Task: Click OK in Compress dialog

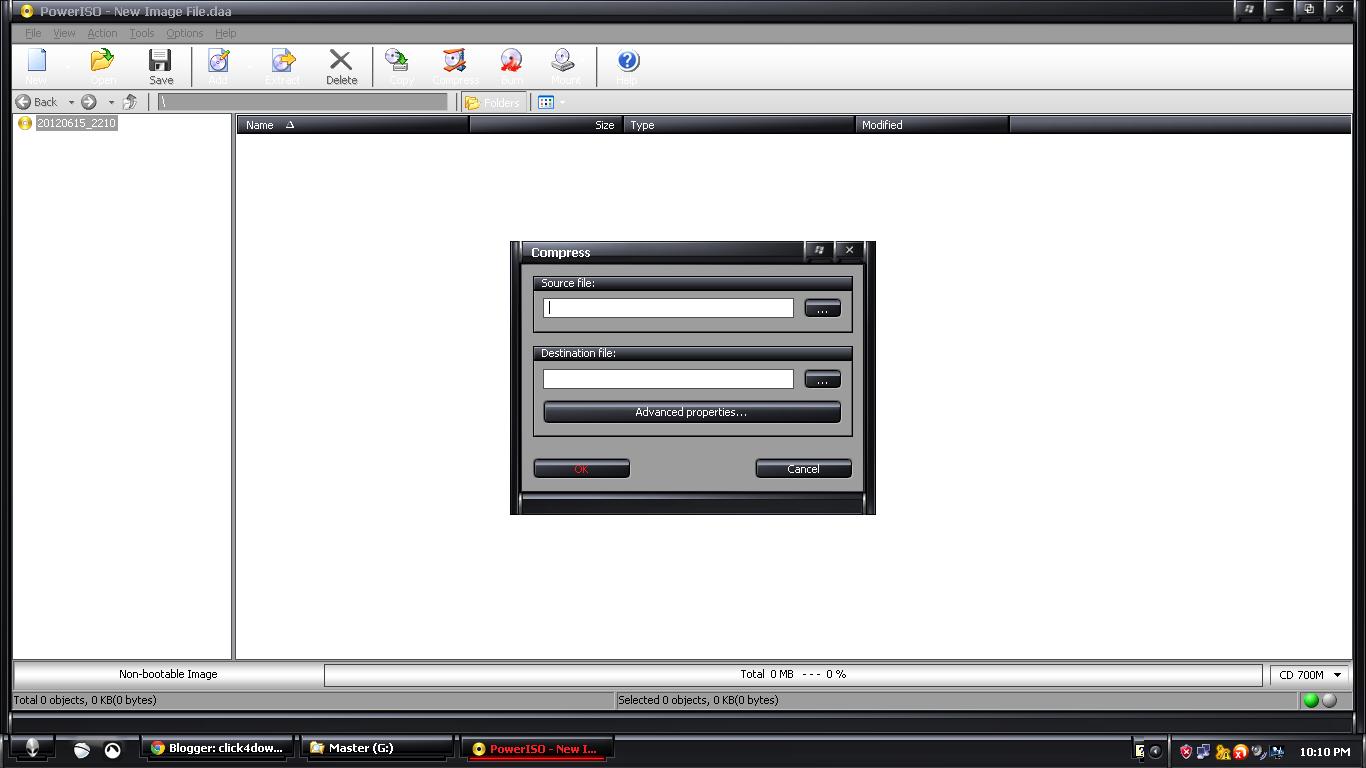Action: (581, 469)
